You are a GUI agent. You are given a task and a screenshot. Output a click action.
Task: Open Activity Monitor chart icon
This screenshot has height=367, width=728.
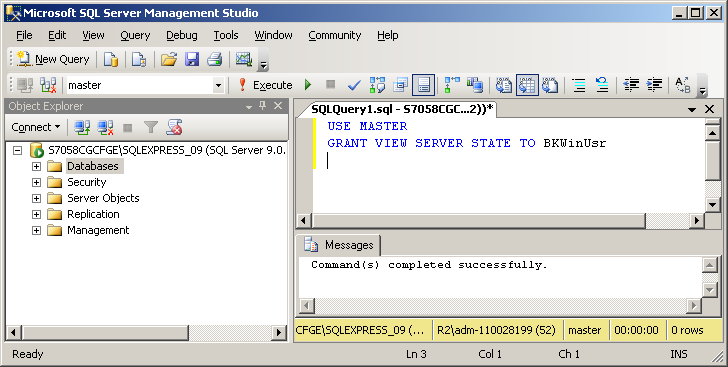(244, 59)
